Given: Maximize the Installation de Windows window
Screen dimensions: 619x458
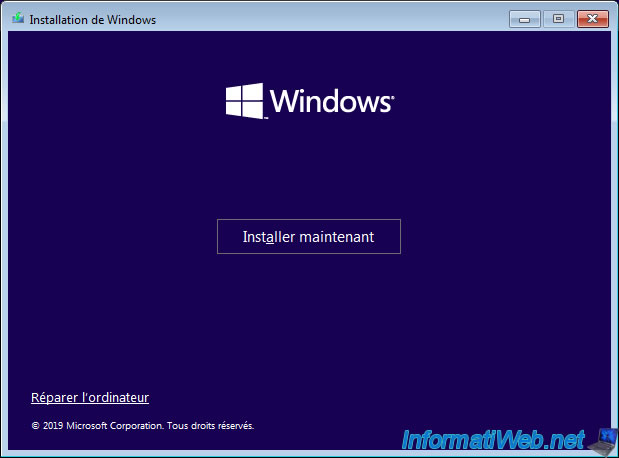Looking at the screenshot, I should [556, 18].
